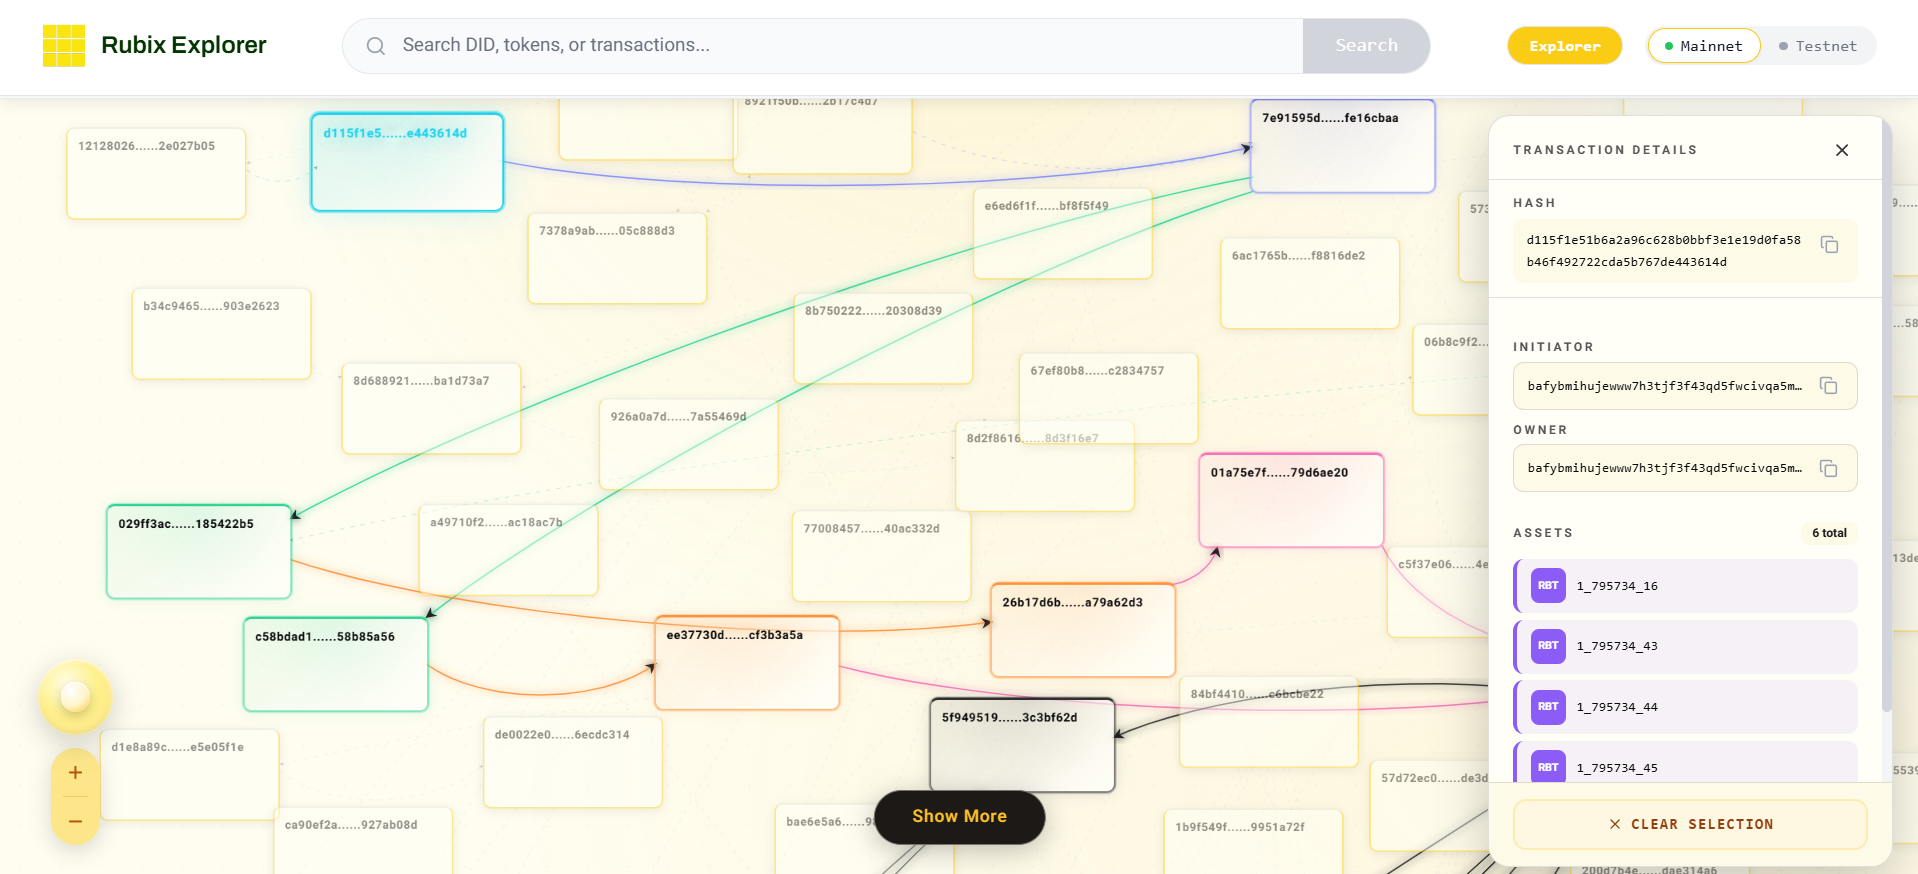Select transaction node 84bf4410......c6bcbe22
This screenshot has height=874, width=1918.
click(x=1269, y=722)
